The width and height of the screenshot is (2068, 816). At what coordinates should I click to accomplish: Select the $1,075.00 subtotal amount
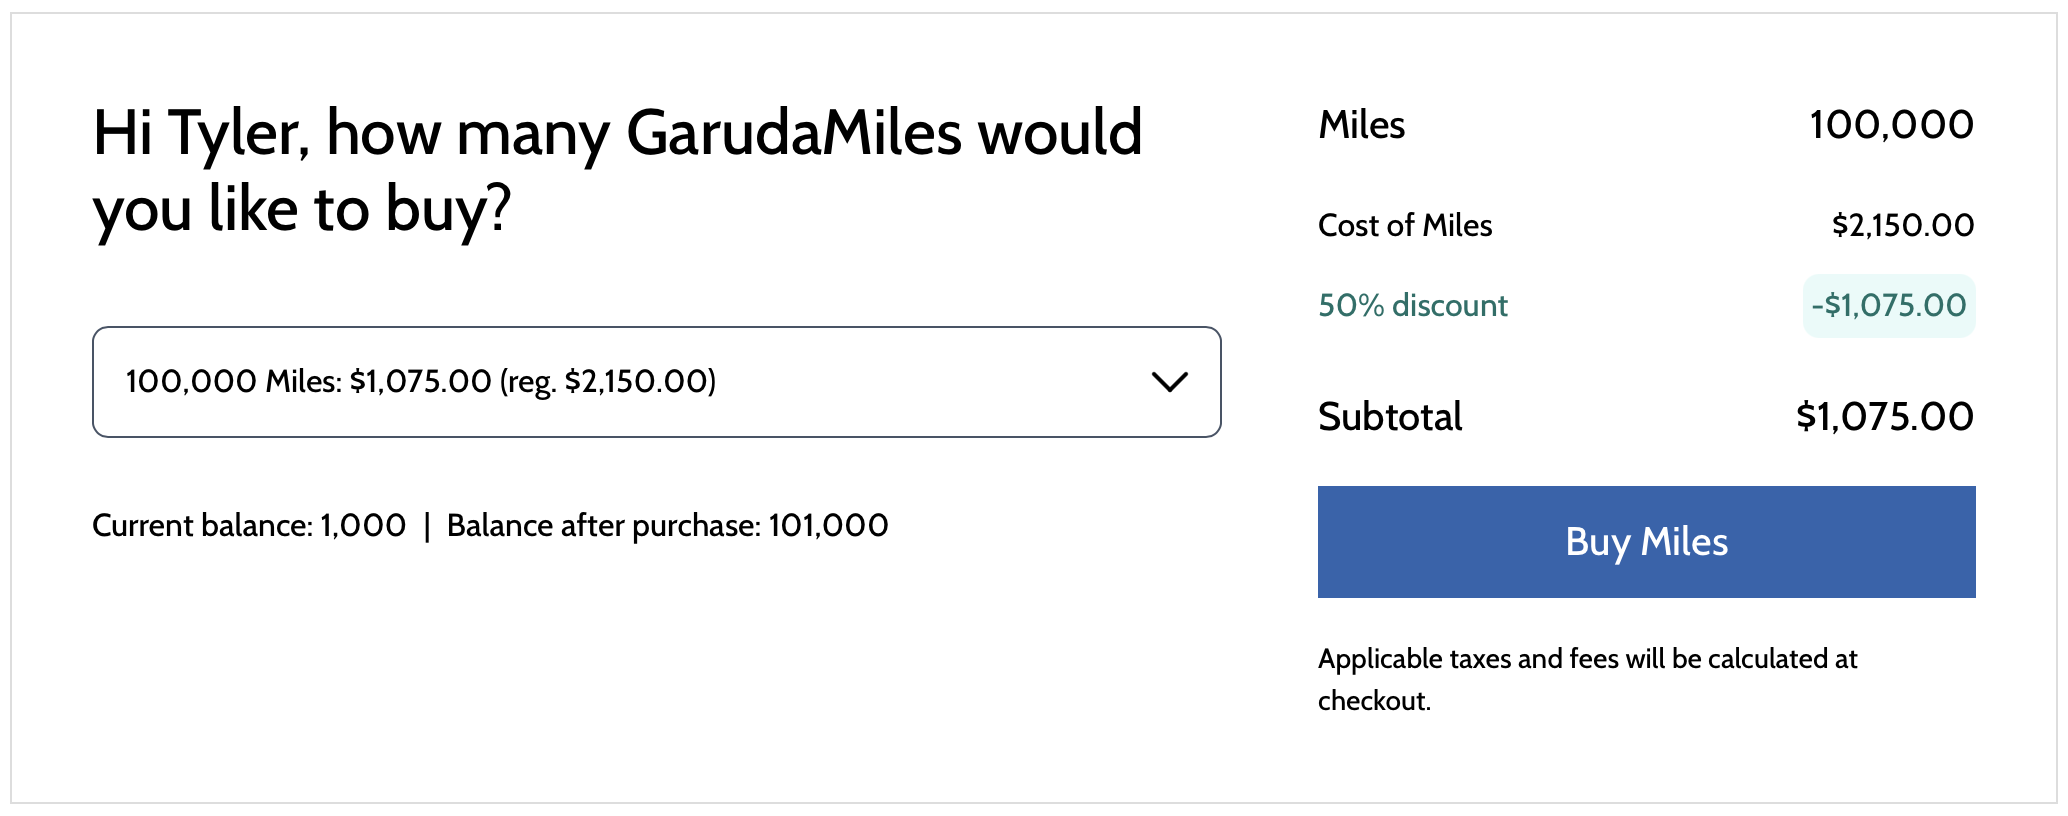pyautogui.click(x=1884, y=415)
